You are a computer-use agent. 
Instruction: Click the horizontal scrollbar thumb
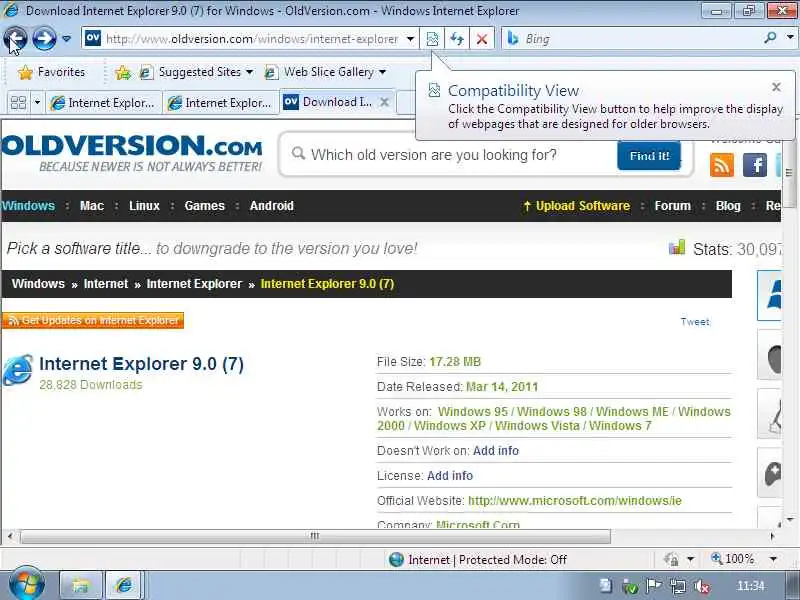[315, 536]
